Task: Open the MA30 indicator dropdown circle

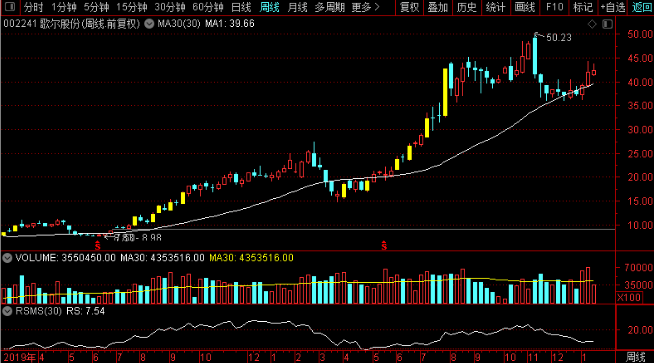Action: 149,24
